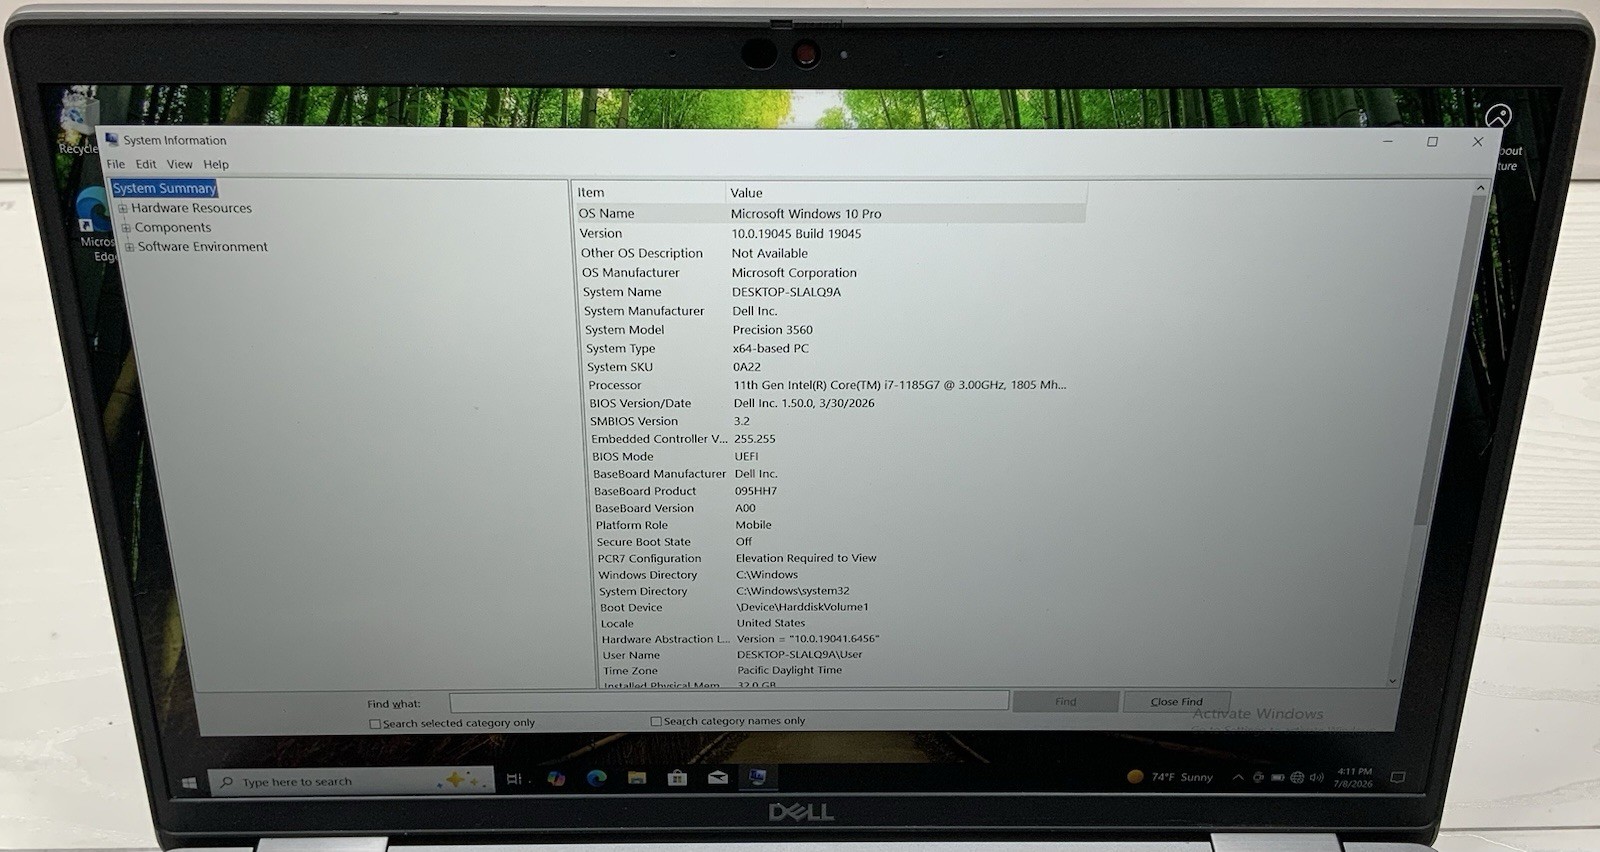Click the value Precision 3560
Screen dimensions: 1600x852
point(772,330)
